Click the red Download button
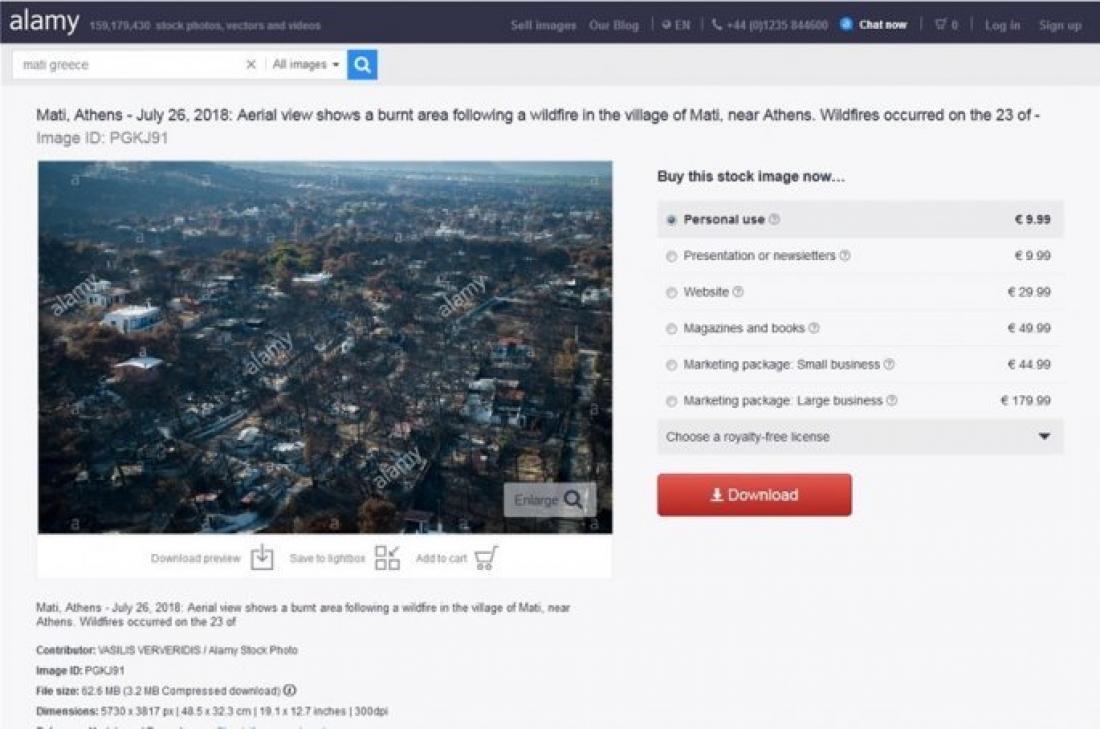This screenshot has width=1100, height=729. [754, 495]
